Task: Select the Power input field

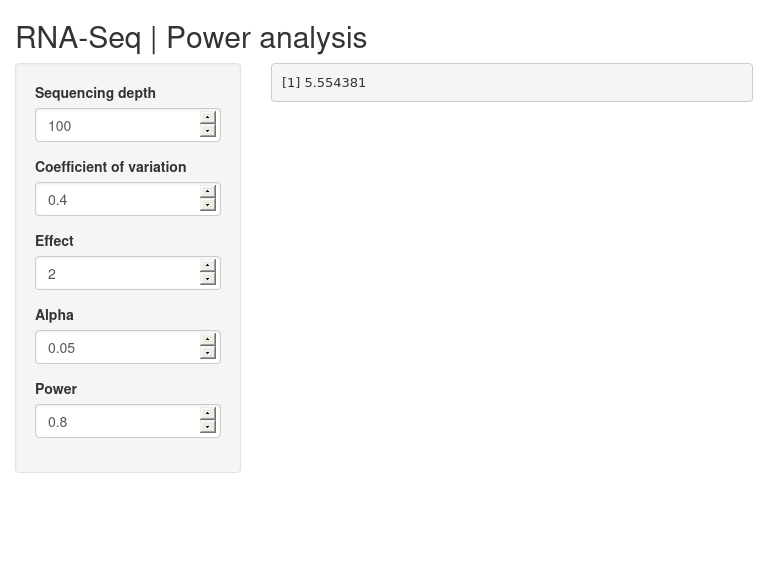Action: pyautogui.click(x=118, y=421)
